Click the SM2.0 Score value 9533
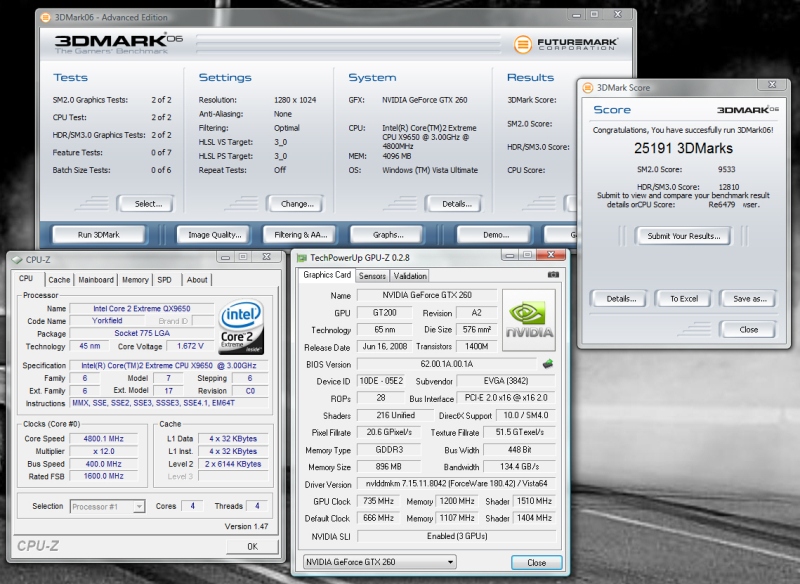Viewport: 800px width, 584px height. [x=727, y=169]
